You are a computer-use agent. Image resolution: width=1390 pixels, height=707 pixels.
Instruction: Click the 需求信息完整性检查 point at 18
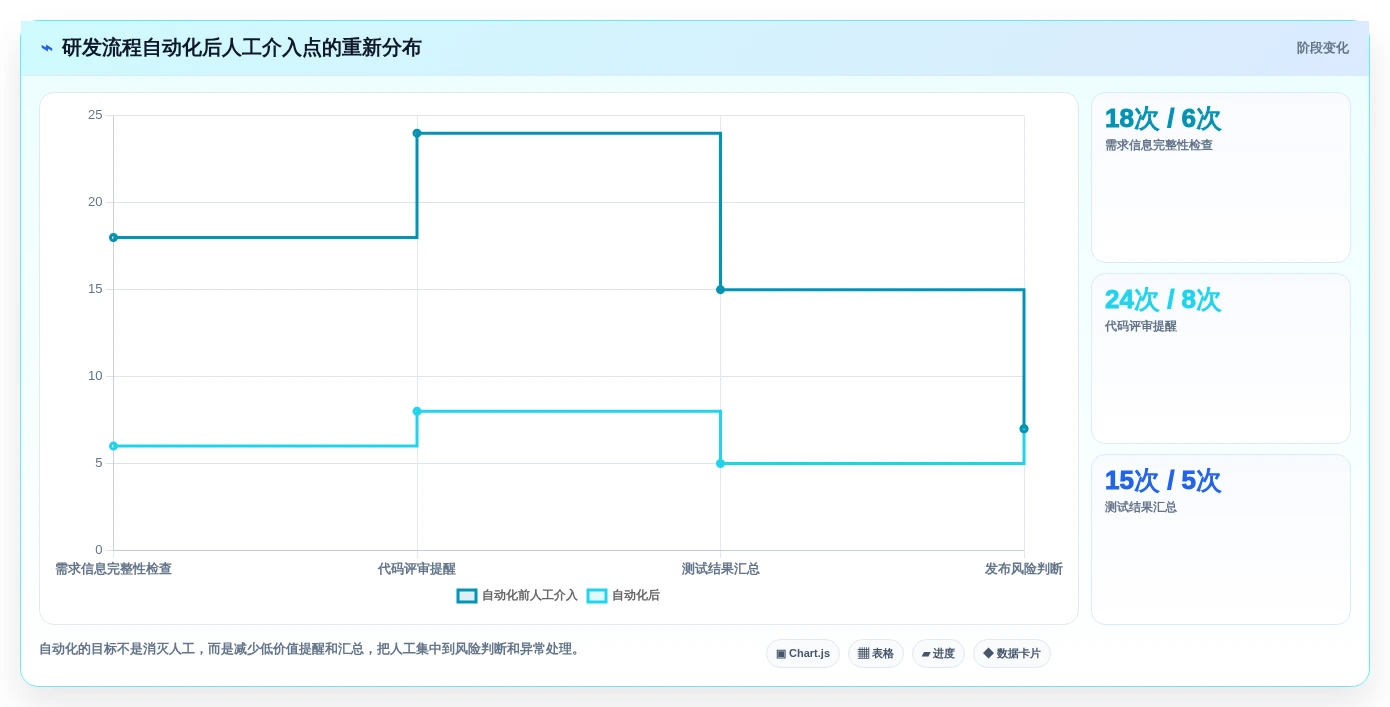coord(113,238)
